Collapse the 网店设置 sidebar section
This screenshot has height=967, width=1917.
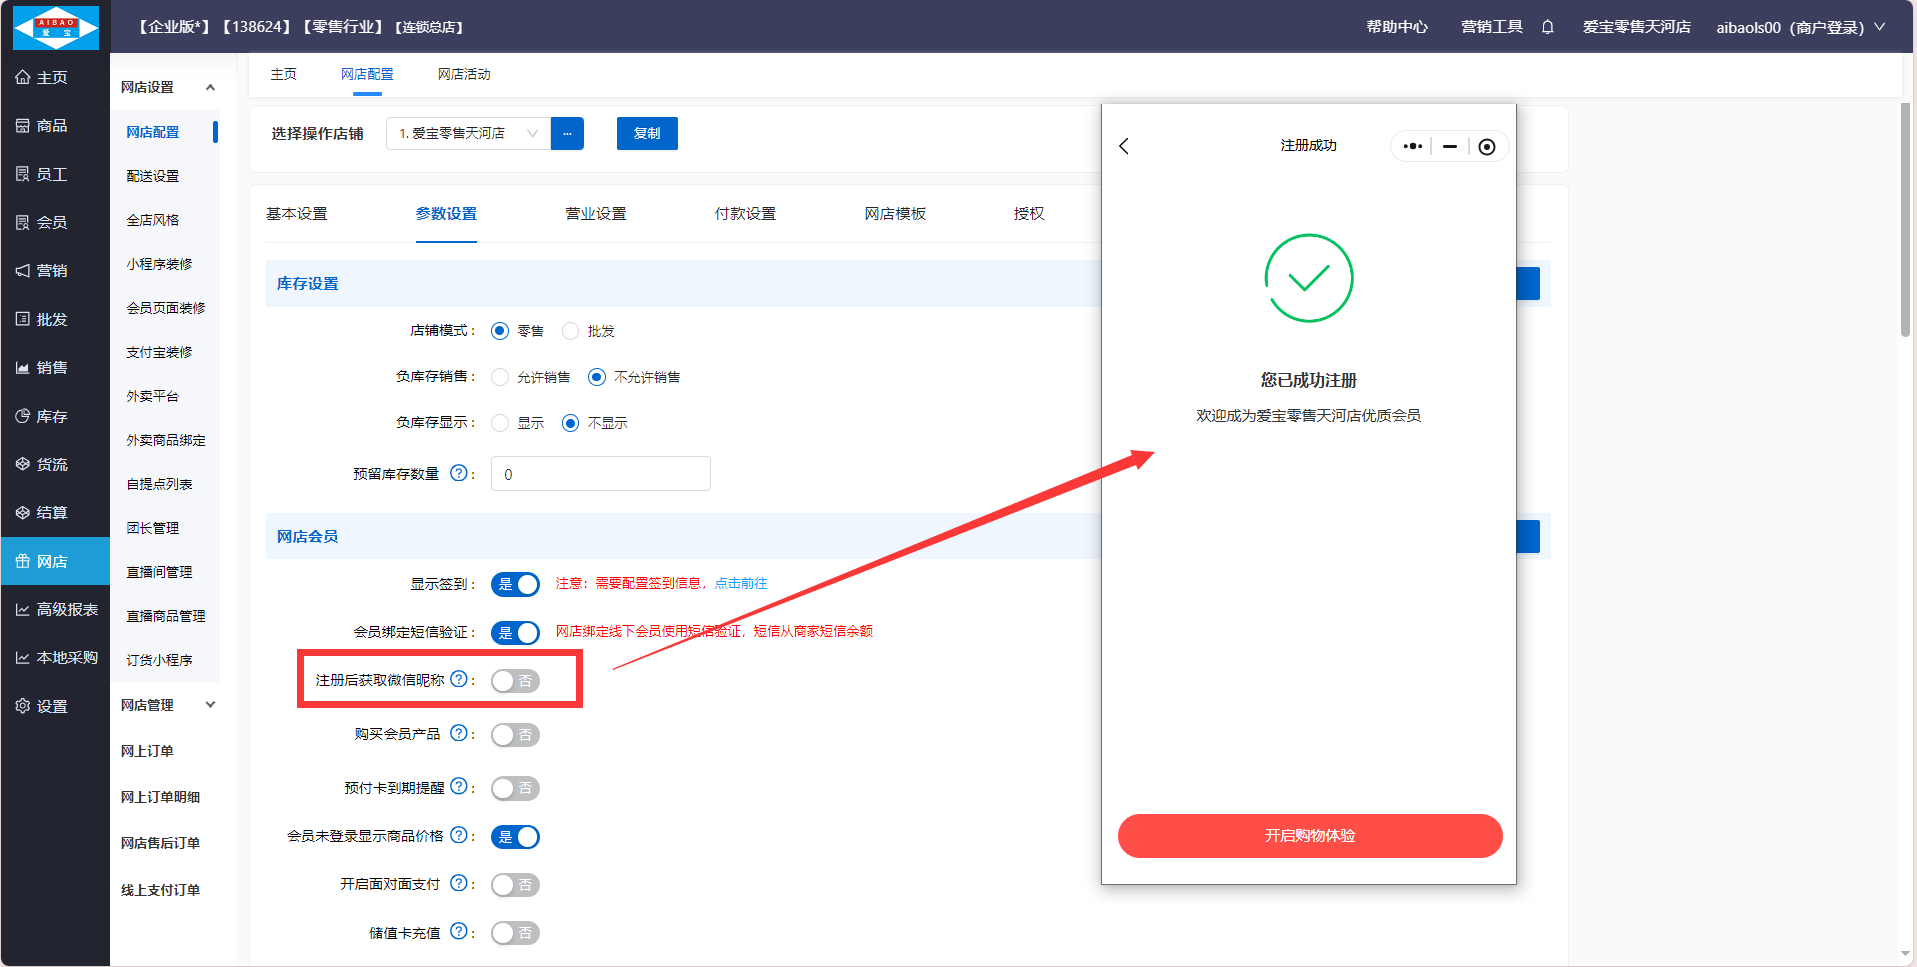click(x=210, y=87)
